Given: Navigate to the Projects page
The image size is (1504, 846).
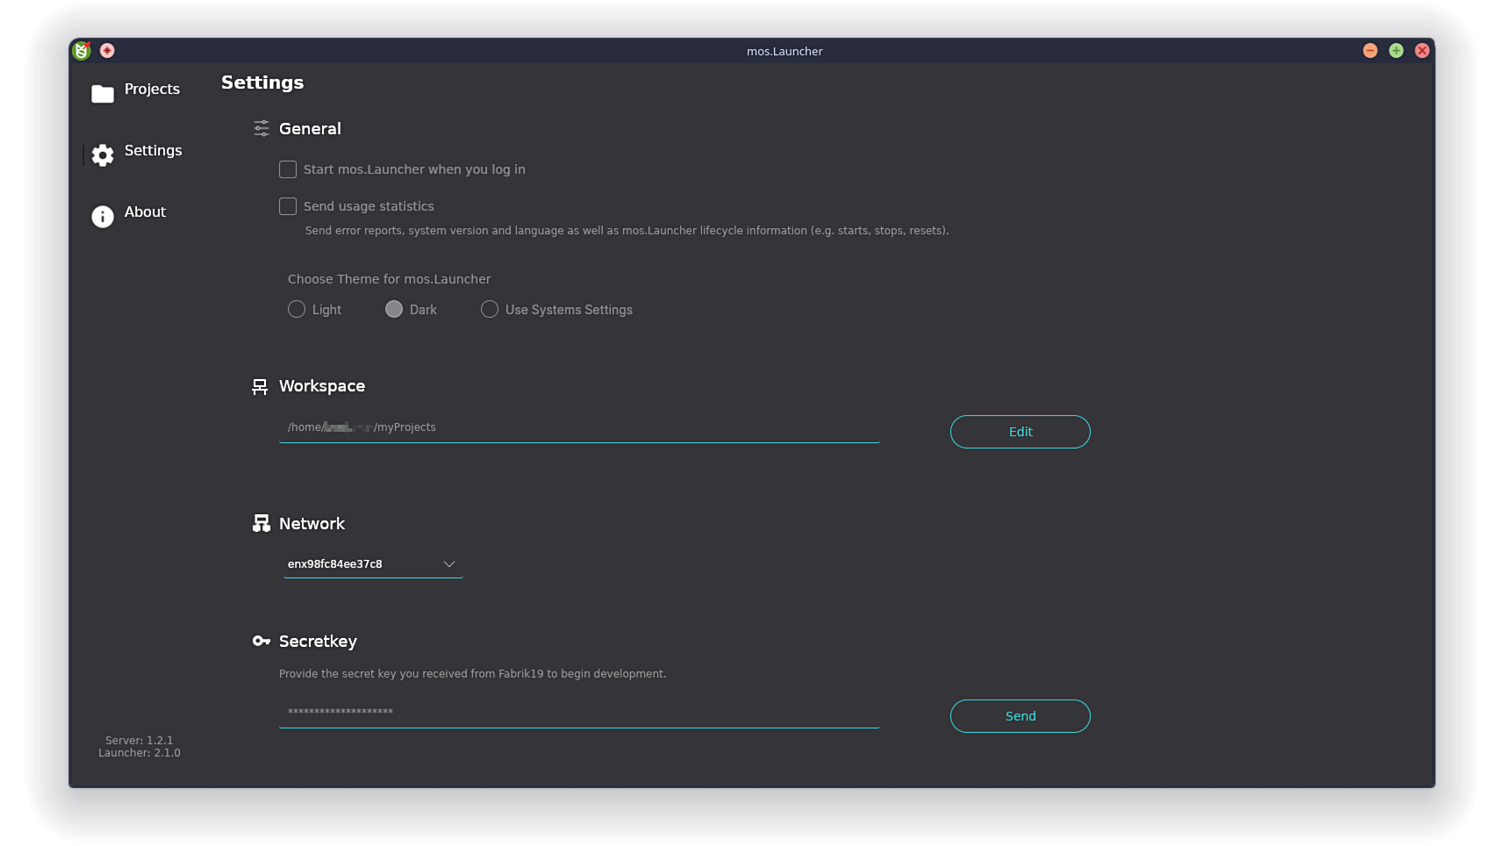Looking at the screenshot, I should [x=151, y=89].
